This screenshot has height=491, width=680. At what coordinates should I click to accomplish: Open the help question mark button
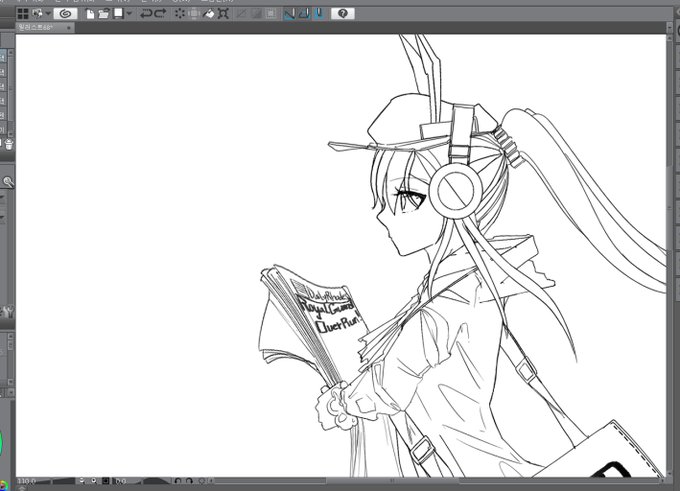(343, 13)
